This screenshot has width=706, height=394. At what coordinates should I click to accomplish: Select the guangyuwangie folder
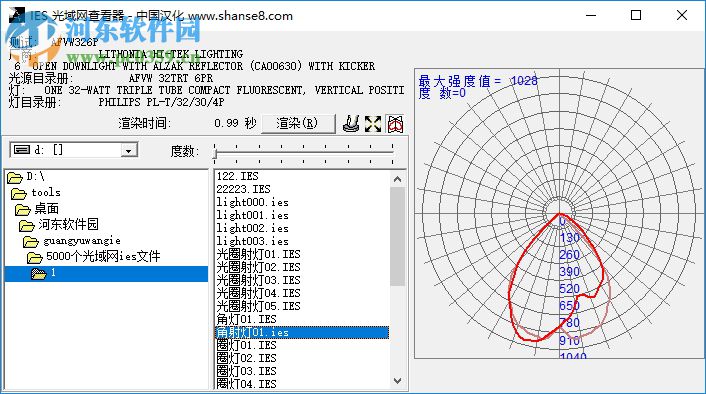pos(72,241)
